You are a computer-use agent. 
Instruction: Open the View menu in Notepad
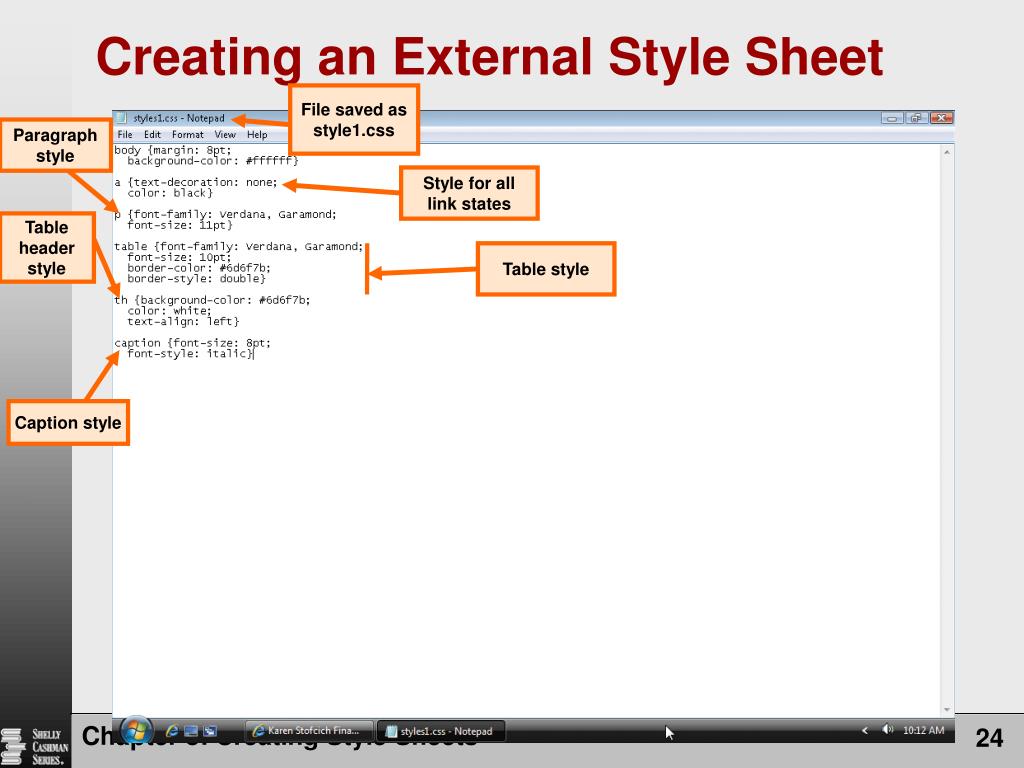click(225, 135)
